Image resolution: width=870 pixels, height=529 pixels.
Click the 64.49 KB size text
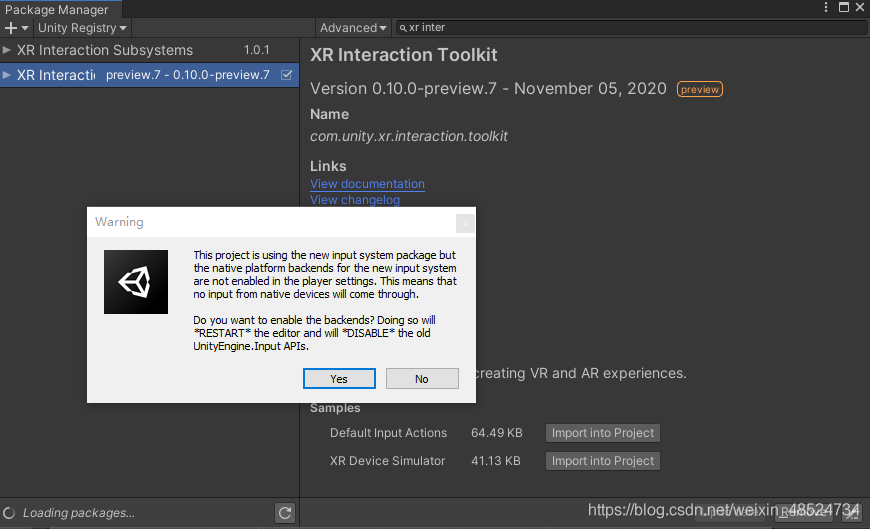point(497,433)
